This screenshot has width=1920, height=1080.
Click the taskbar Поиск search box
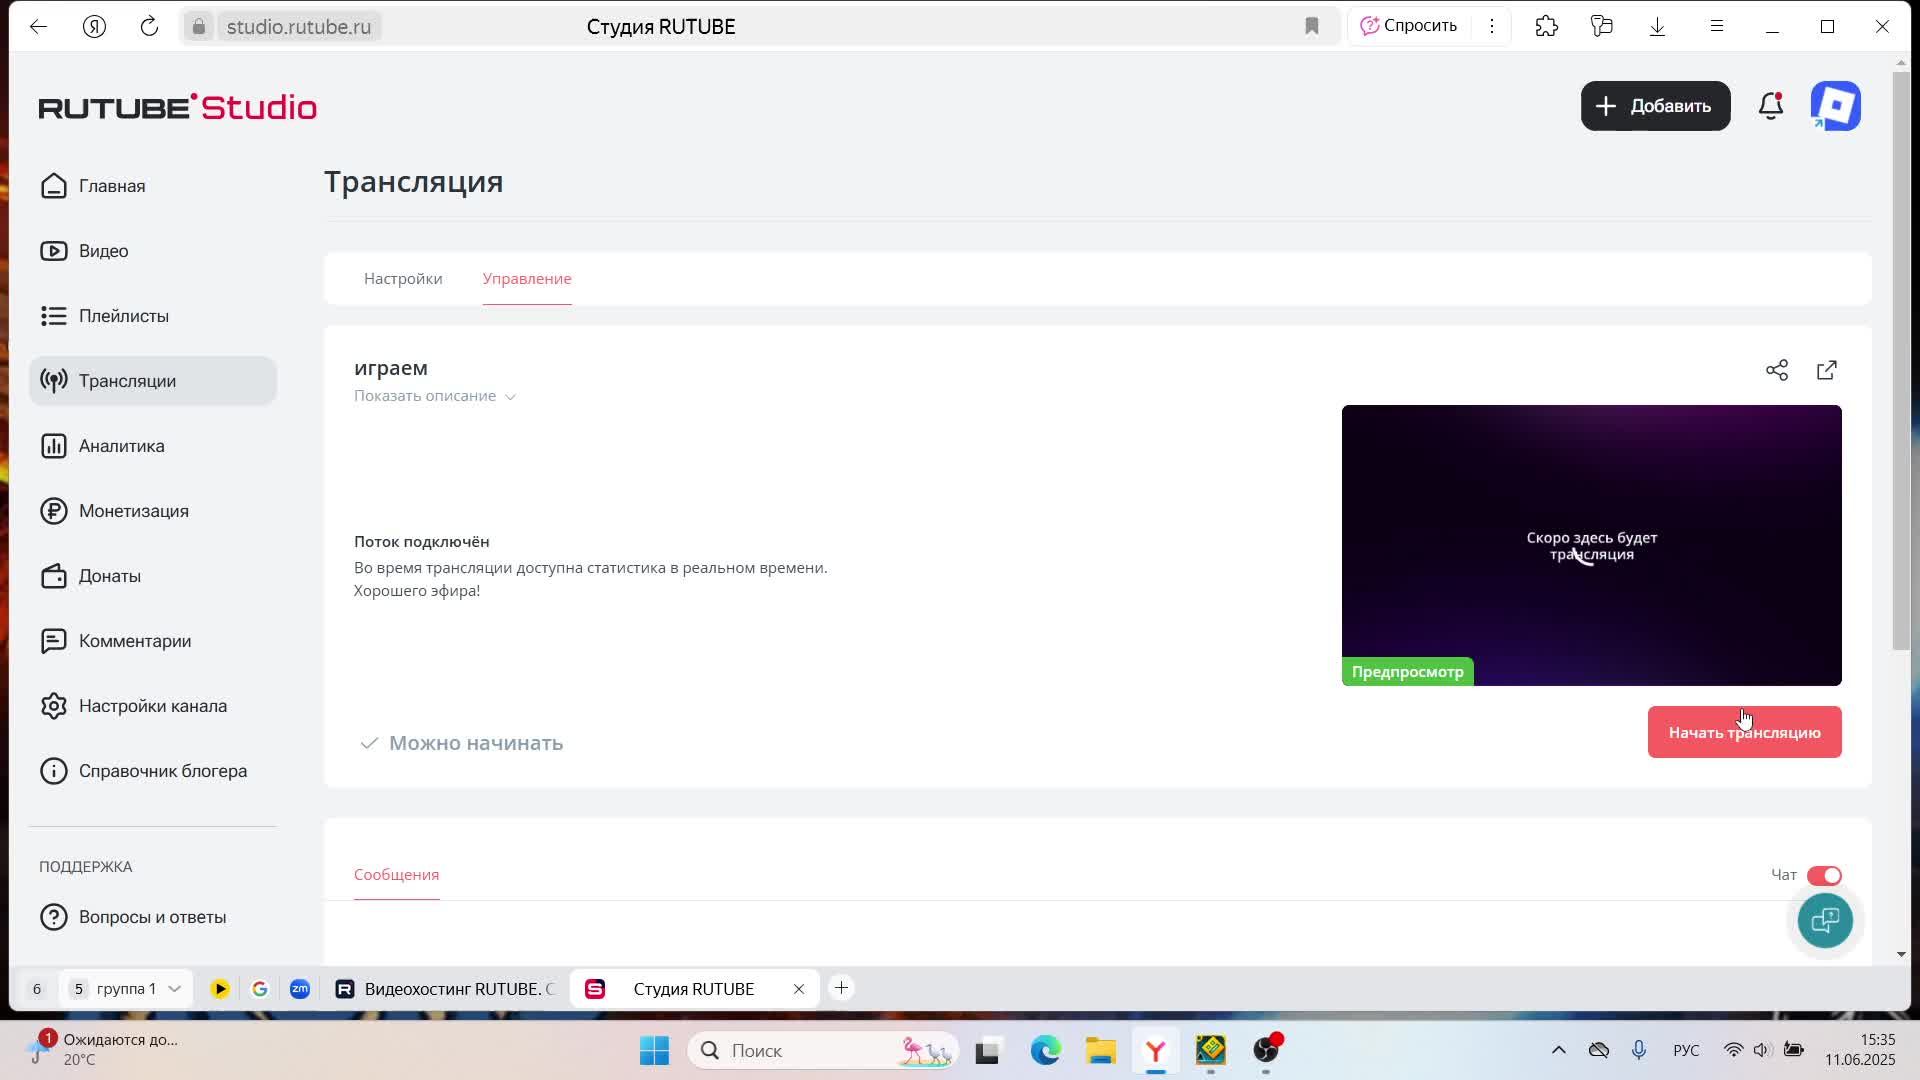click(823, 1050)
